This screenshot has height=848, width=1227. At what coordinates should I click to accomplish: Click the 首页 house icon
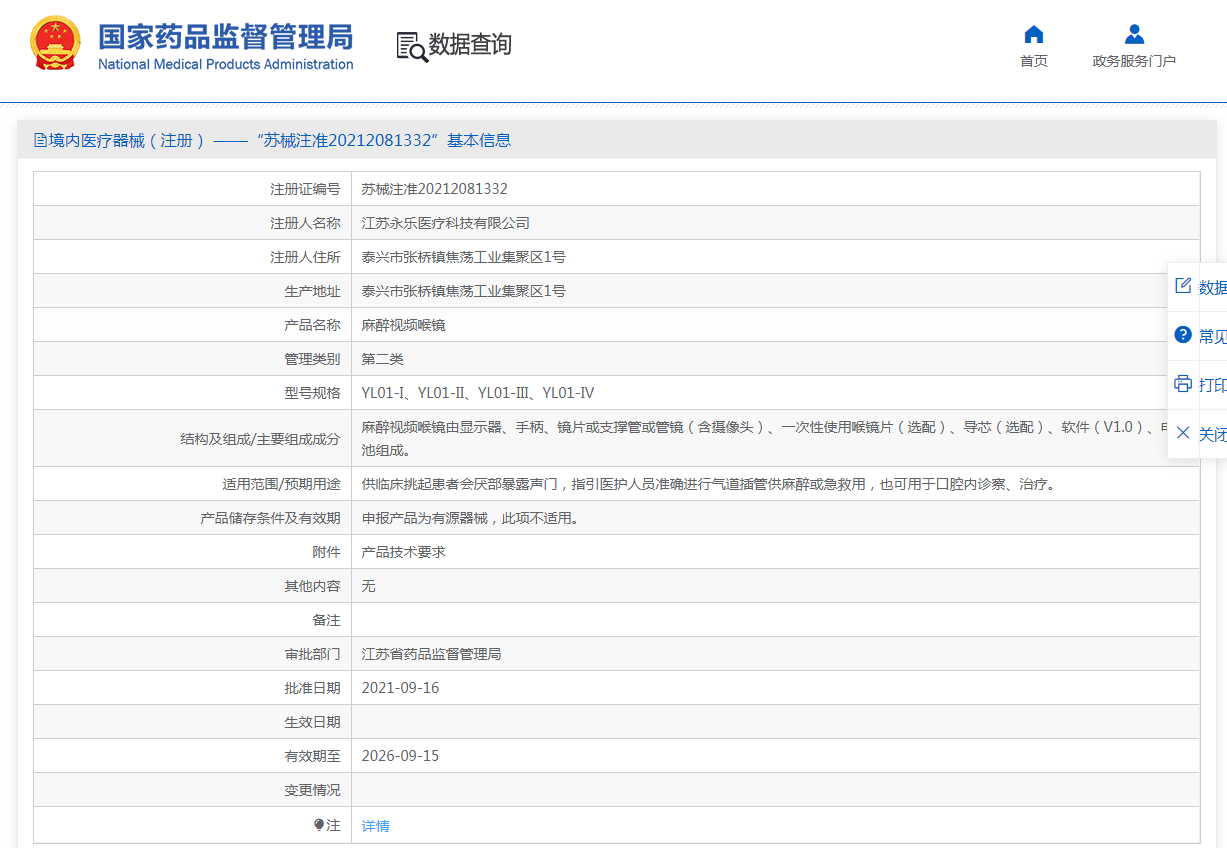point(1034,35)
